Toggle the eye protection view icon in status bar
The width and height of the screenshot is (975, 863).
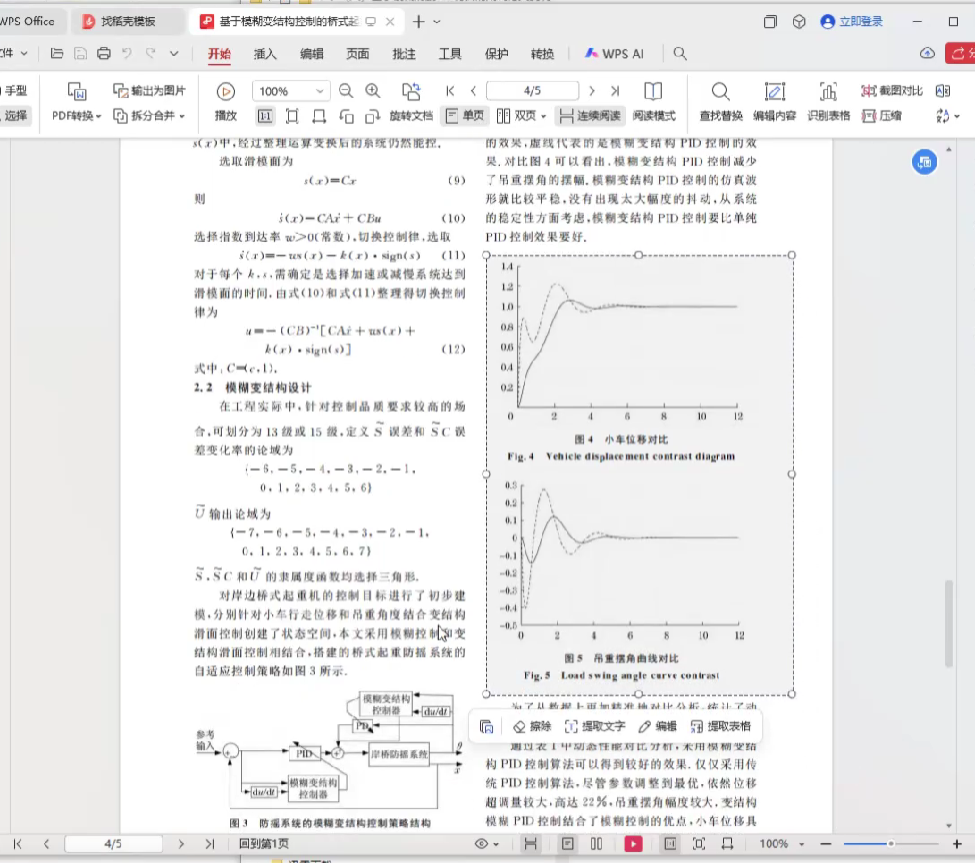click(x=482, y=844)
